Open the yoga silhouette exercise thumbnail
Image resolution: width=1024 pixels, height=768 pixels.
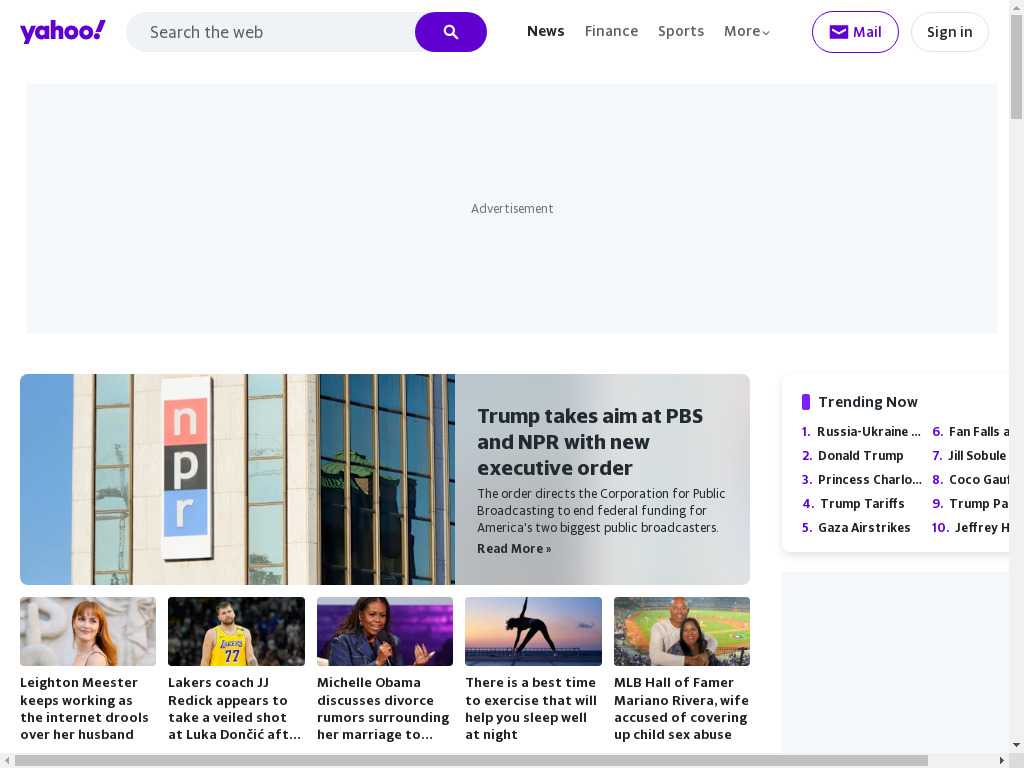(534, 632)
